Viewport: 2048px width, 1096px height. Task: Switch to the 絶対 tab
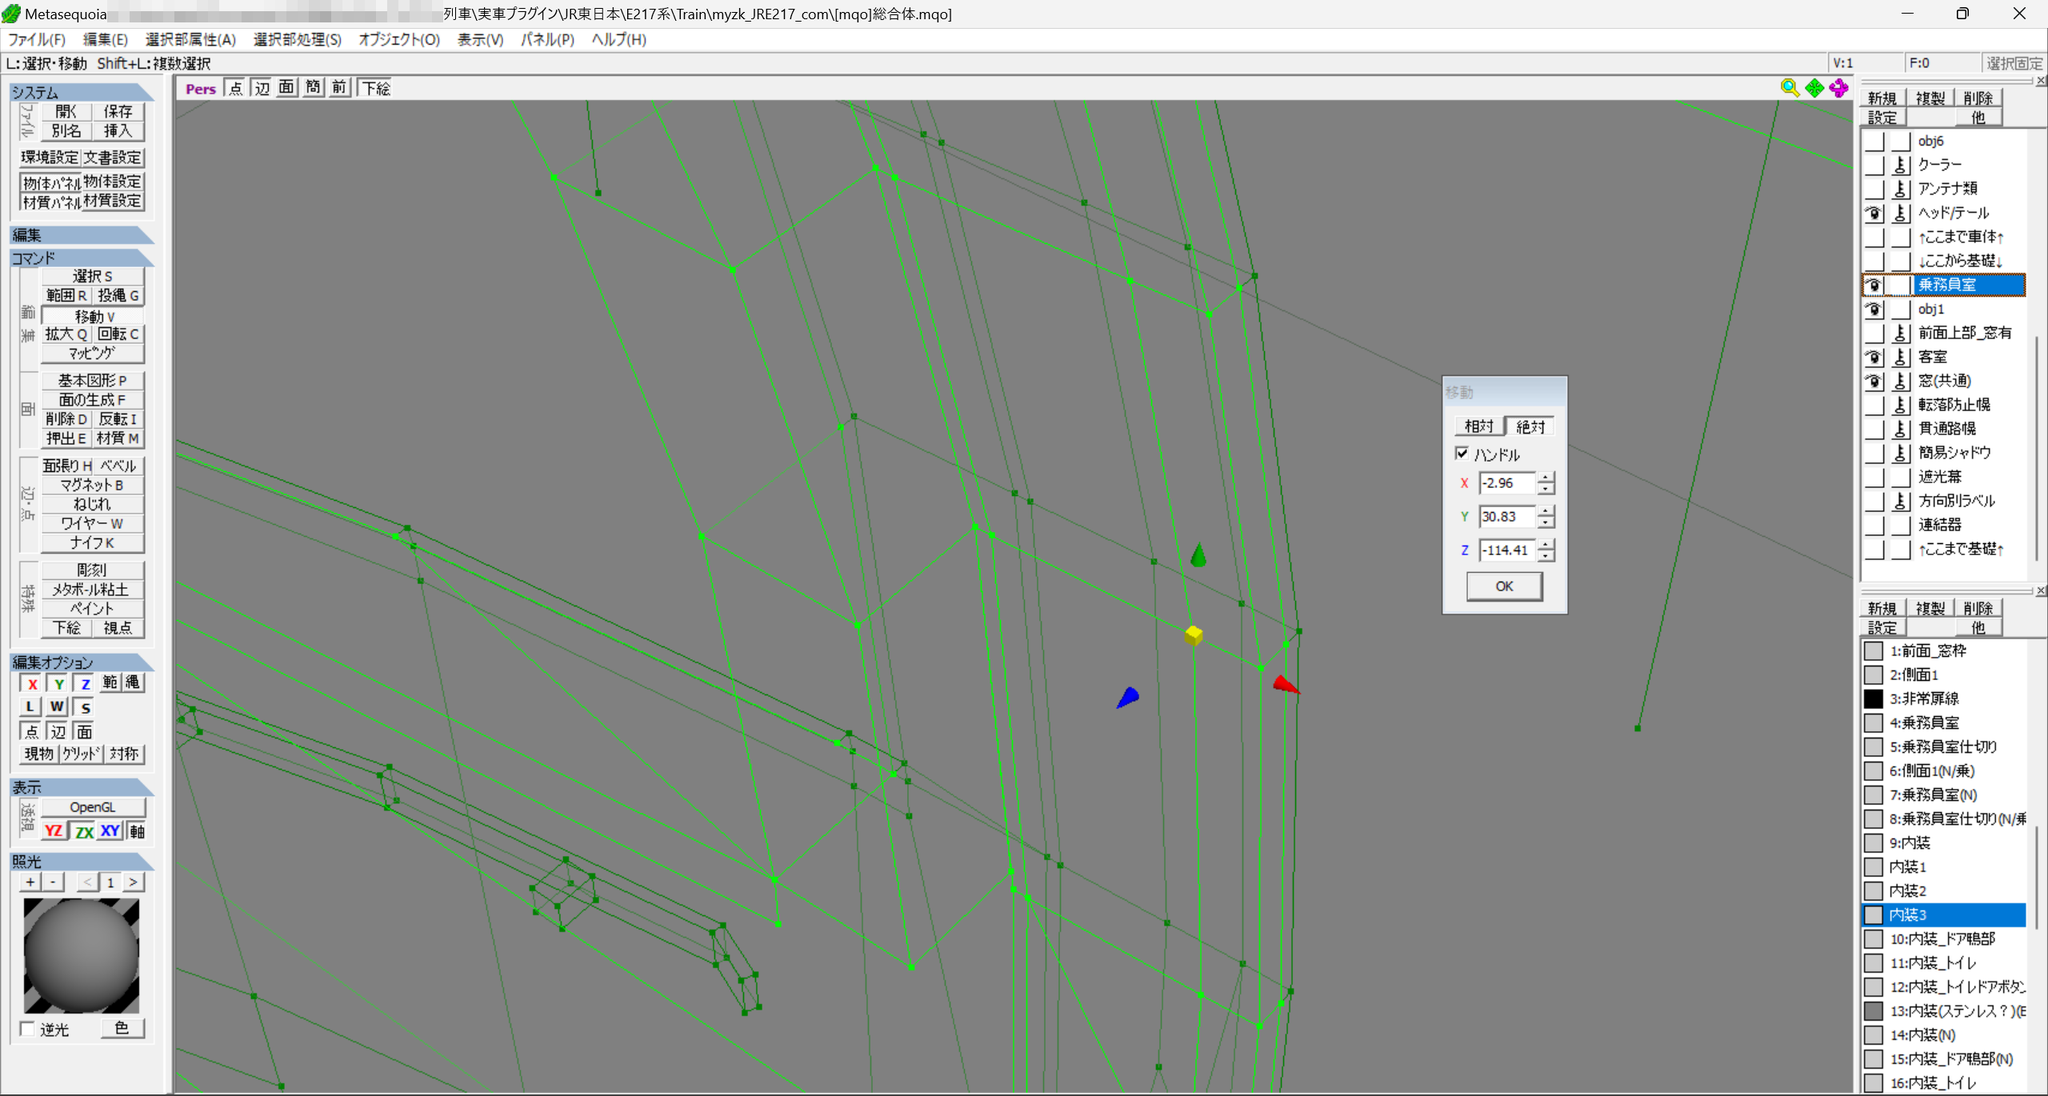pyautogui.click(x=1530, y=427)
